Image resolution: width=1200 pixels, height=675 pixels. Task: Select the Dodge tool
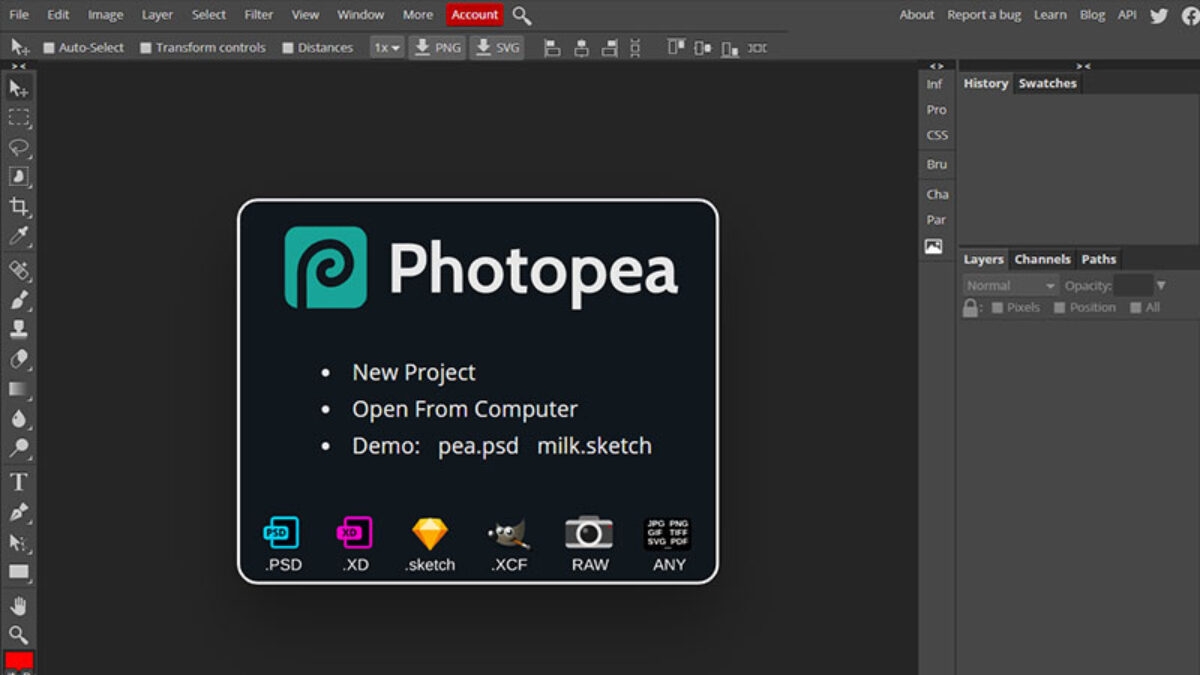[x=18, y=448]
